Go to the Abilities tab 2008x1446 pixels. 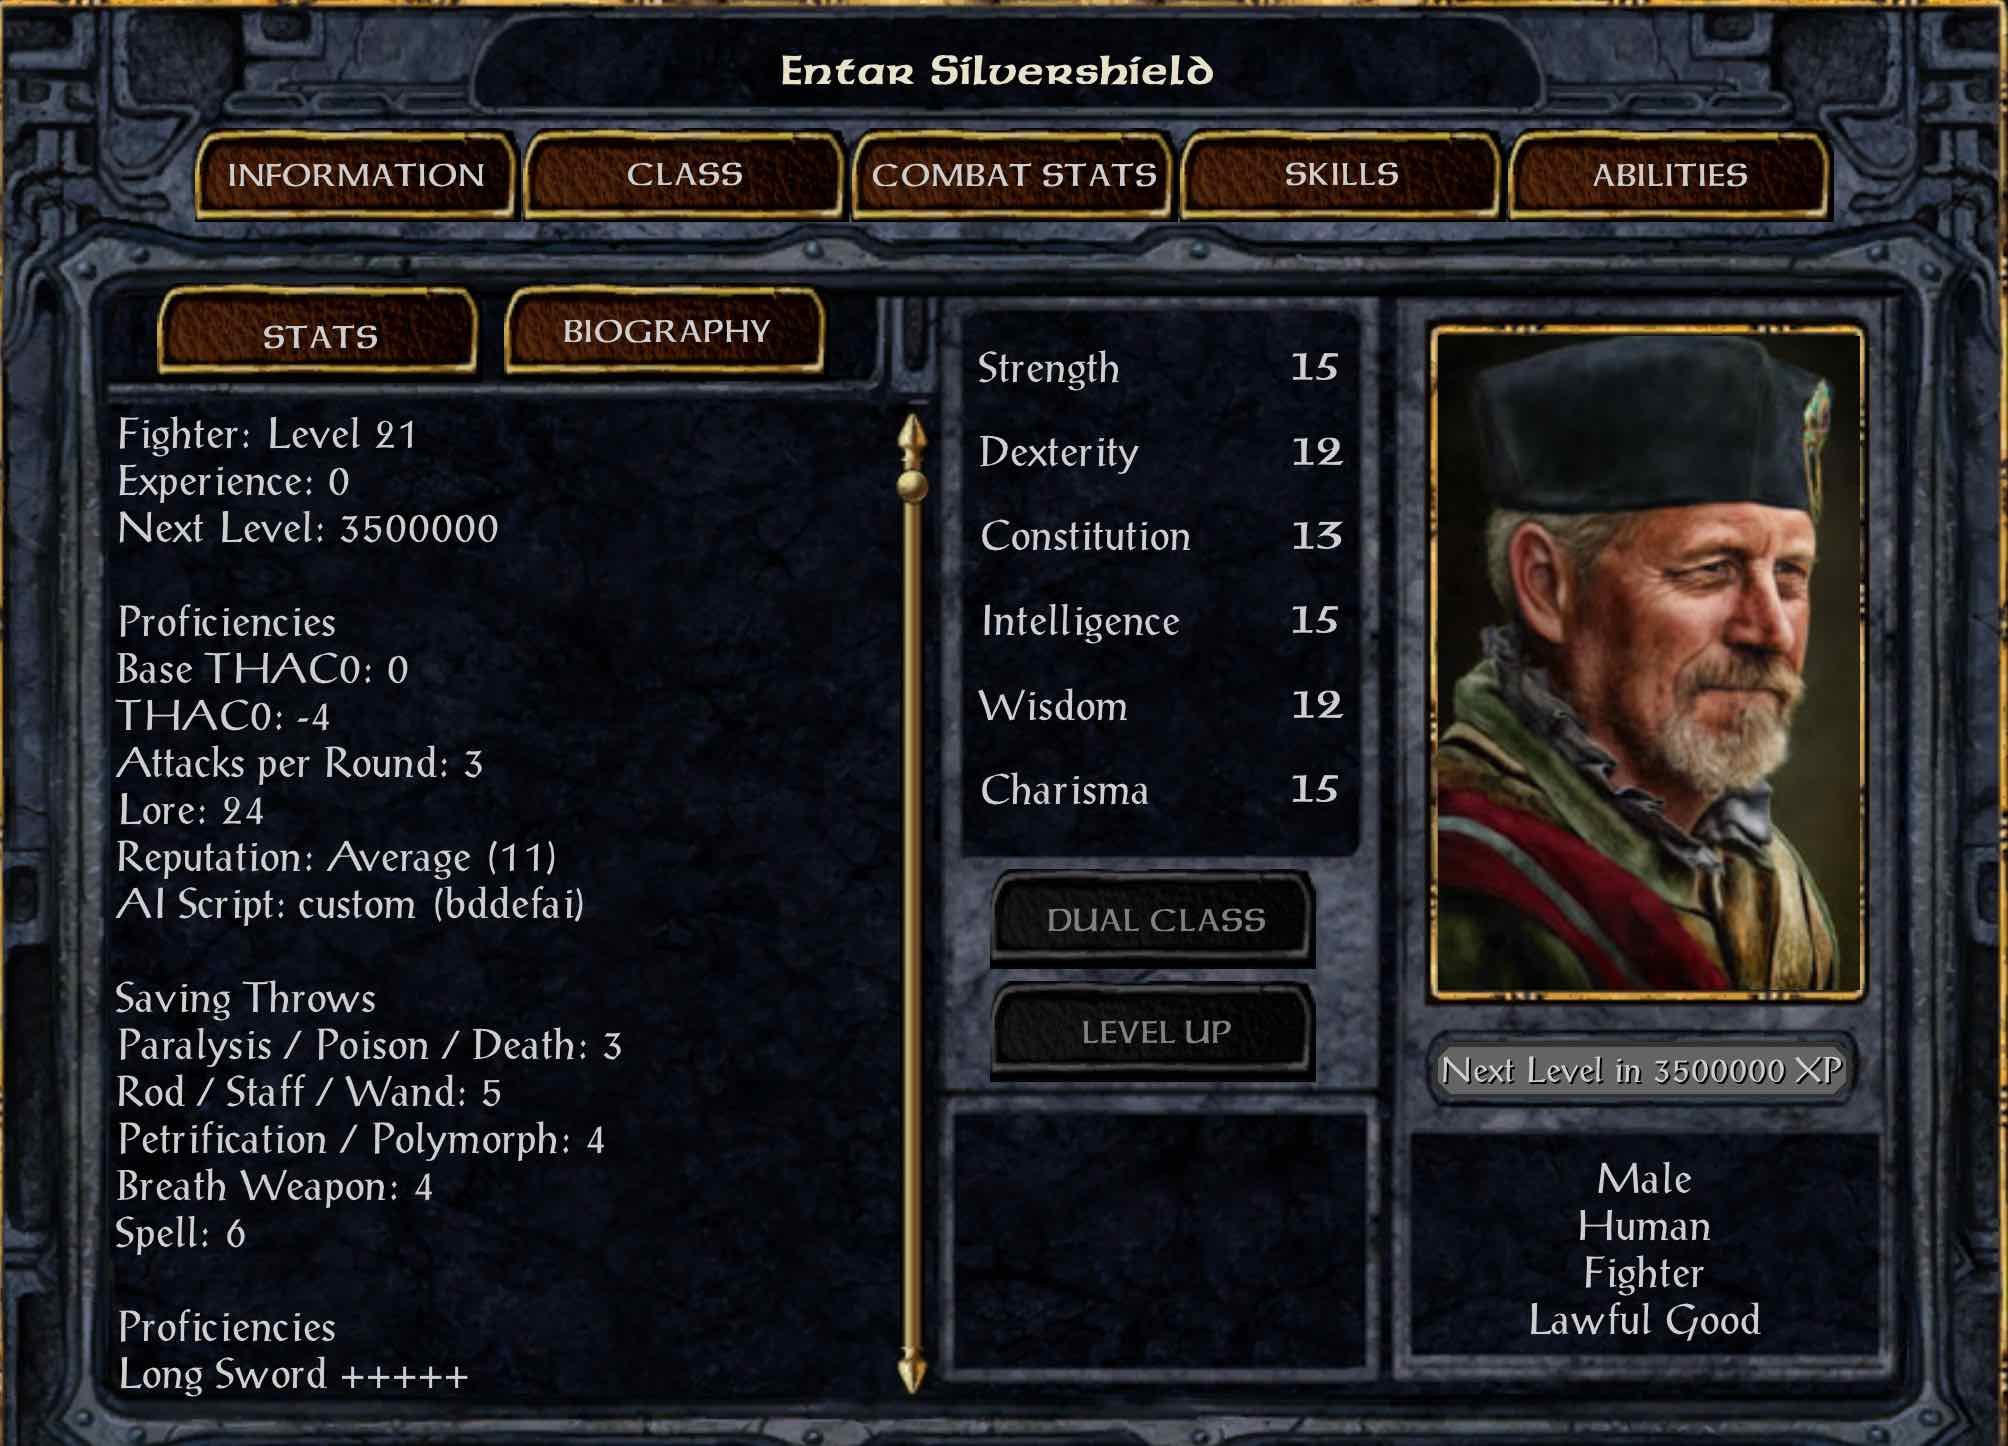pos(1669,175)
